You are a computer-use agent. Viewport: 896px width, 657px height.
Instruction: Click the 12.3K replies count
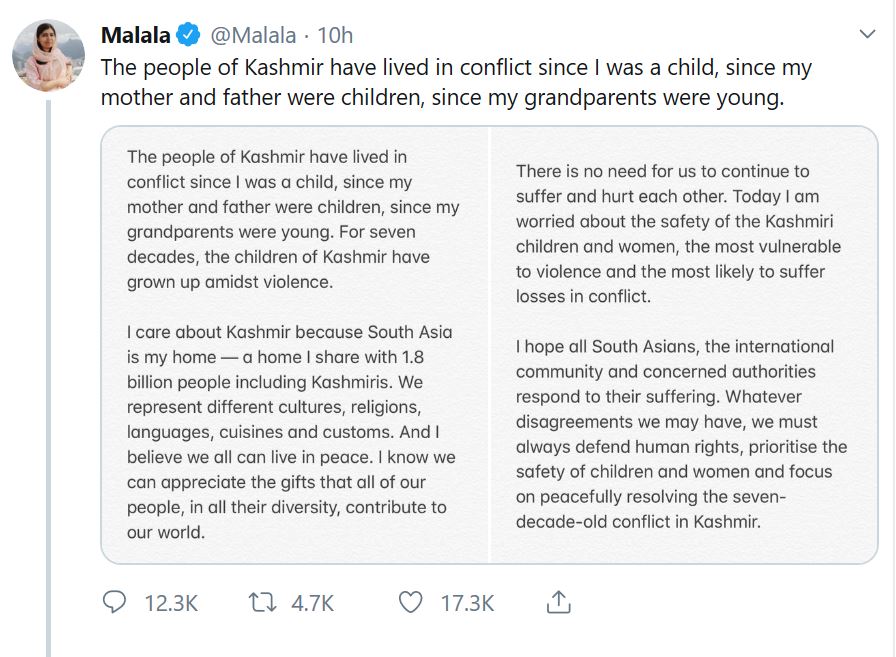click(171, 603)
